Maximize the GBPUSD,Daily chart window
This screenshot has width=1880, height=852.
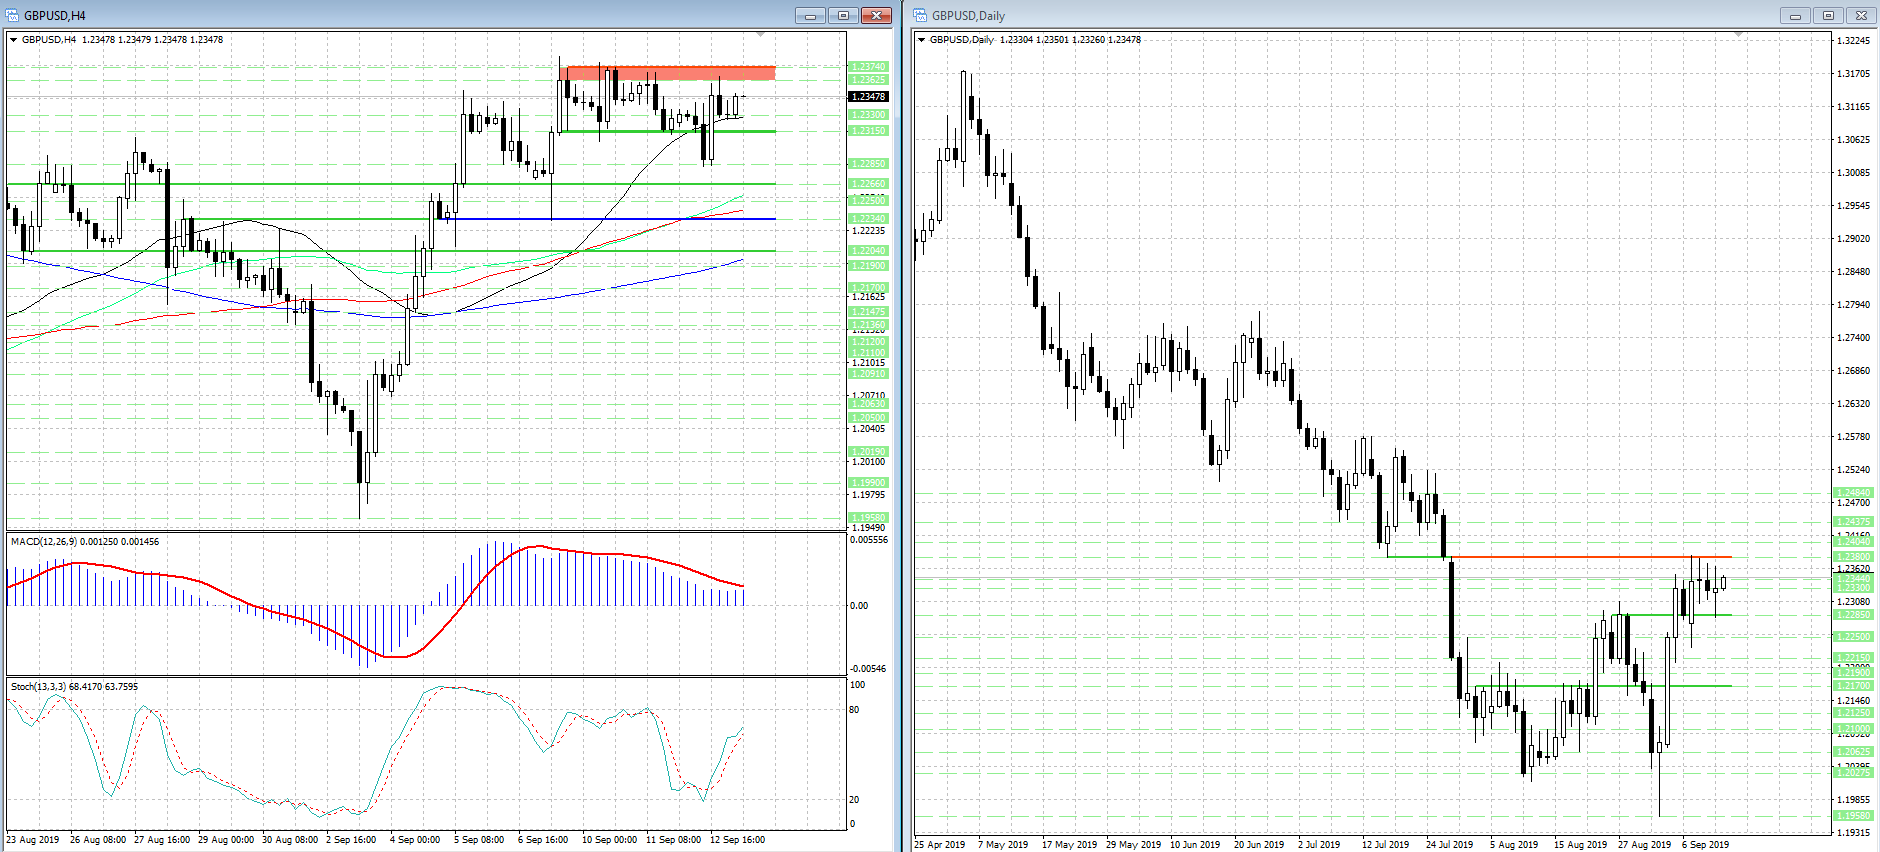[x=1828, y=15]
